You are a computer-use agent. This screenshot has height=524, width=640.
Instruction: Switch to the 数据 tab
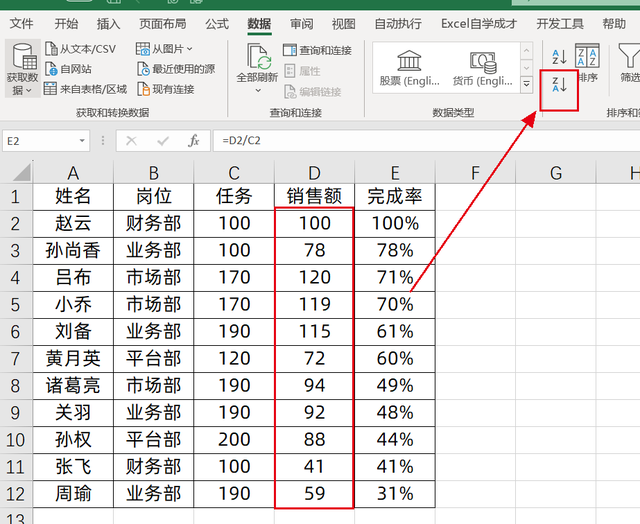tap(259, 24)
